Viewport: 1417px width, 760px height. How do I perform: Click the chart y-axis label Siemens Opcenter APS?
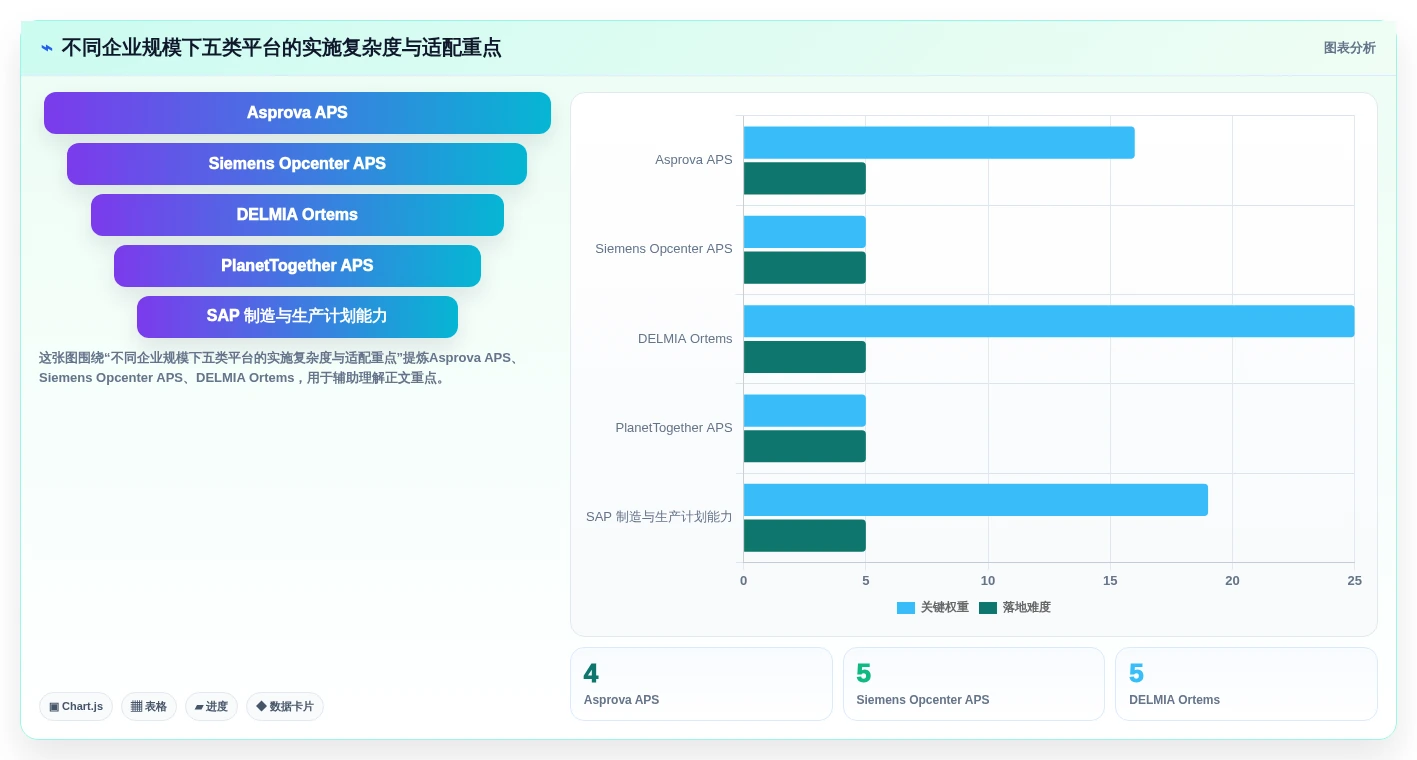click(664, 249)
